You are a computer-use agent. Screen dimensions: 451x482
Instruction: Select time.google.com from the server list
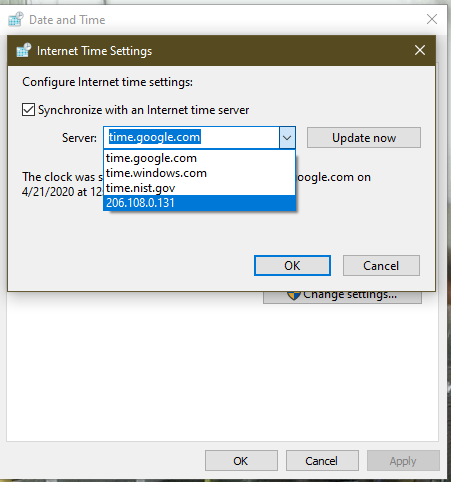pyautogui.click(x=199, y=158)
